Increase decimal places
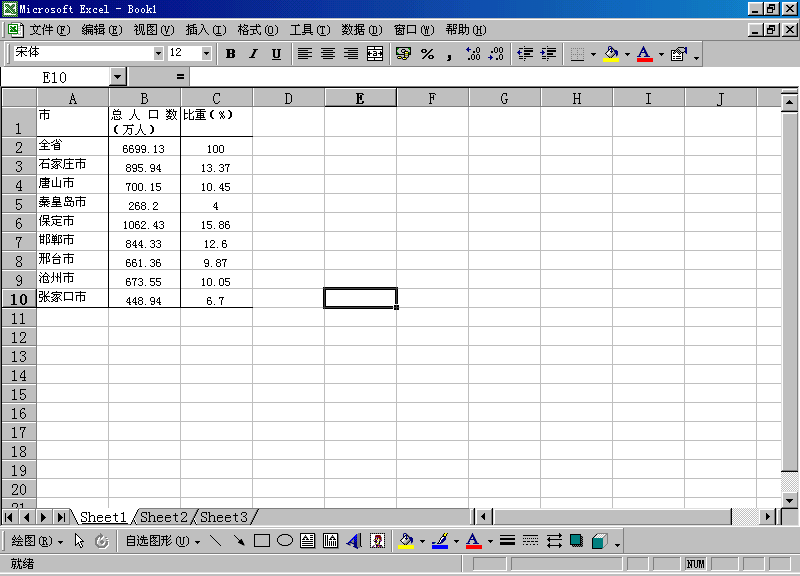The height and width of the screenshot is (576, 800). 473,54
